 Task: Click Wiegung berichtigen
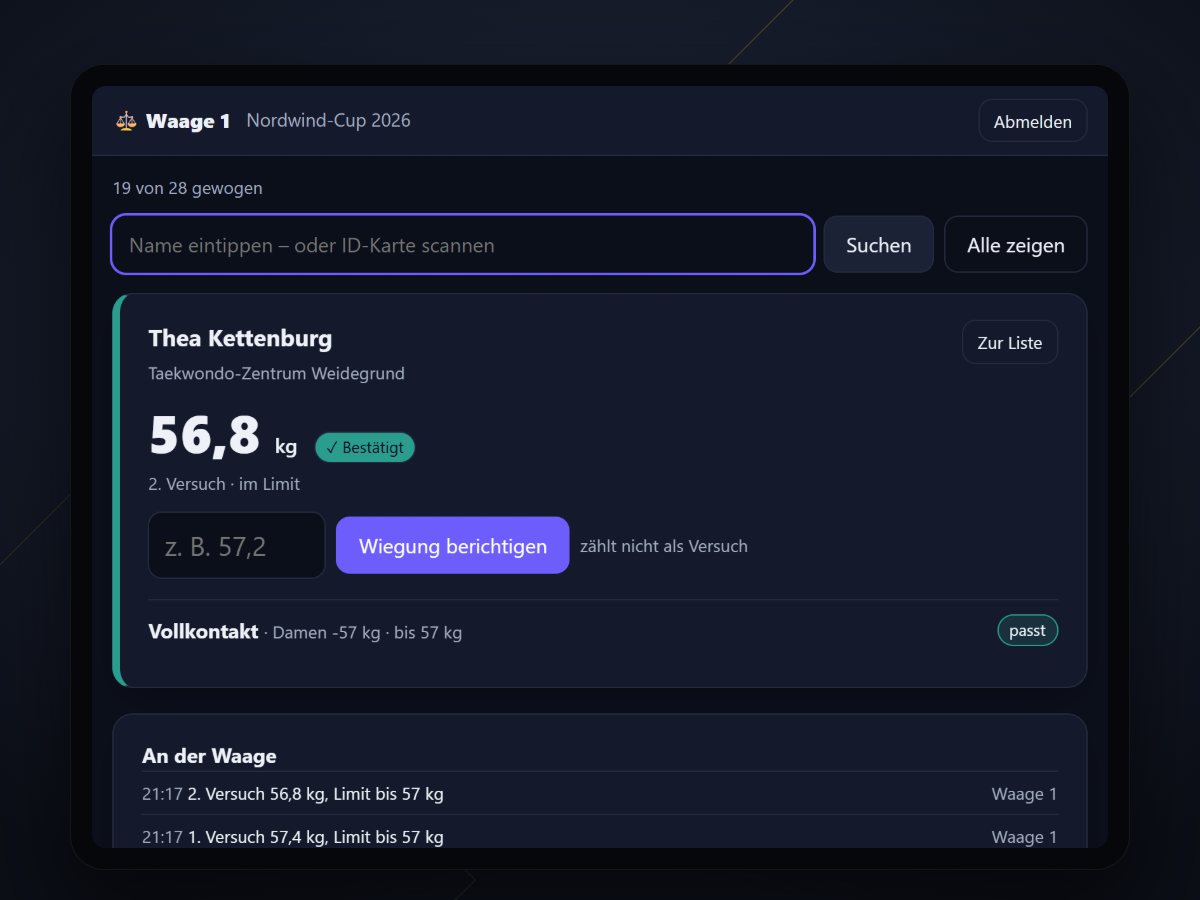[452, 545]
